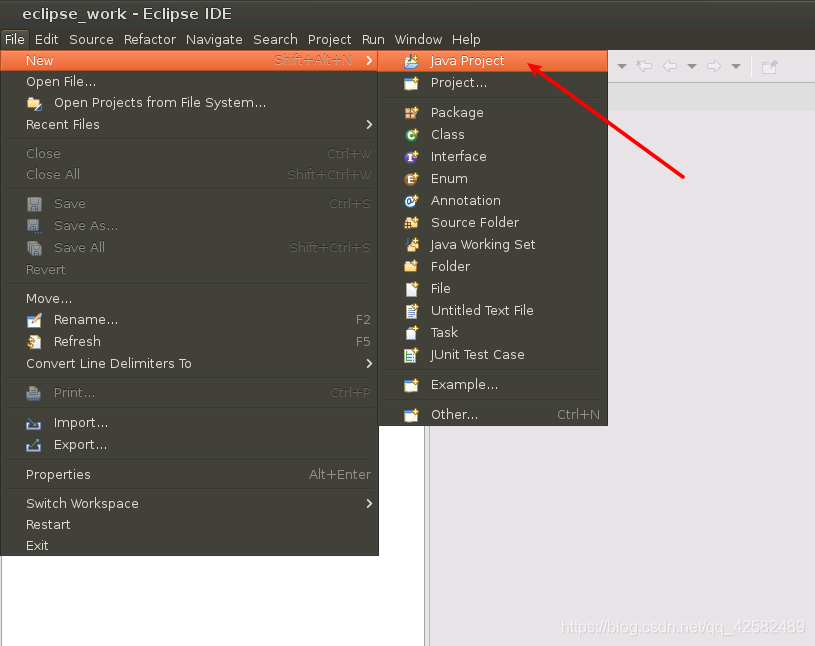Open the Refactor menu
This screenshot has height=646, width=815.
150,39
